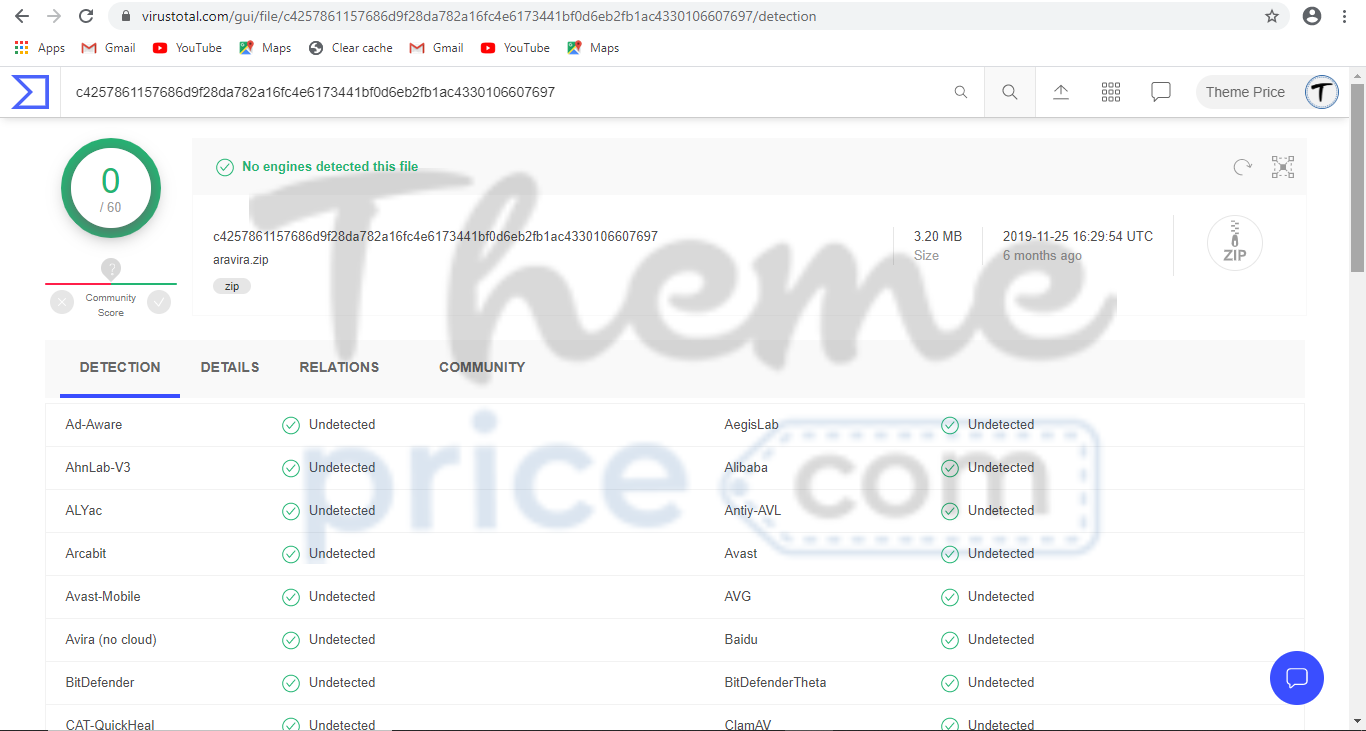
Task: Switch to the DETECTION tab
Action: (120, 367)
